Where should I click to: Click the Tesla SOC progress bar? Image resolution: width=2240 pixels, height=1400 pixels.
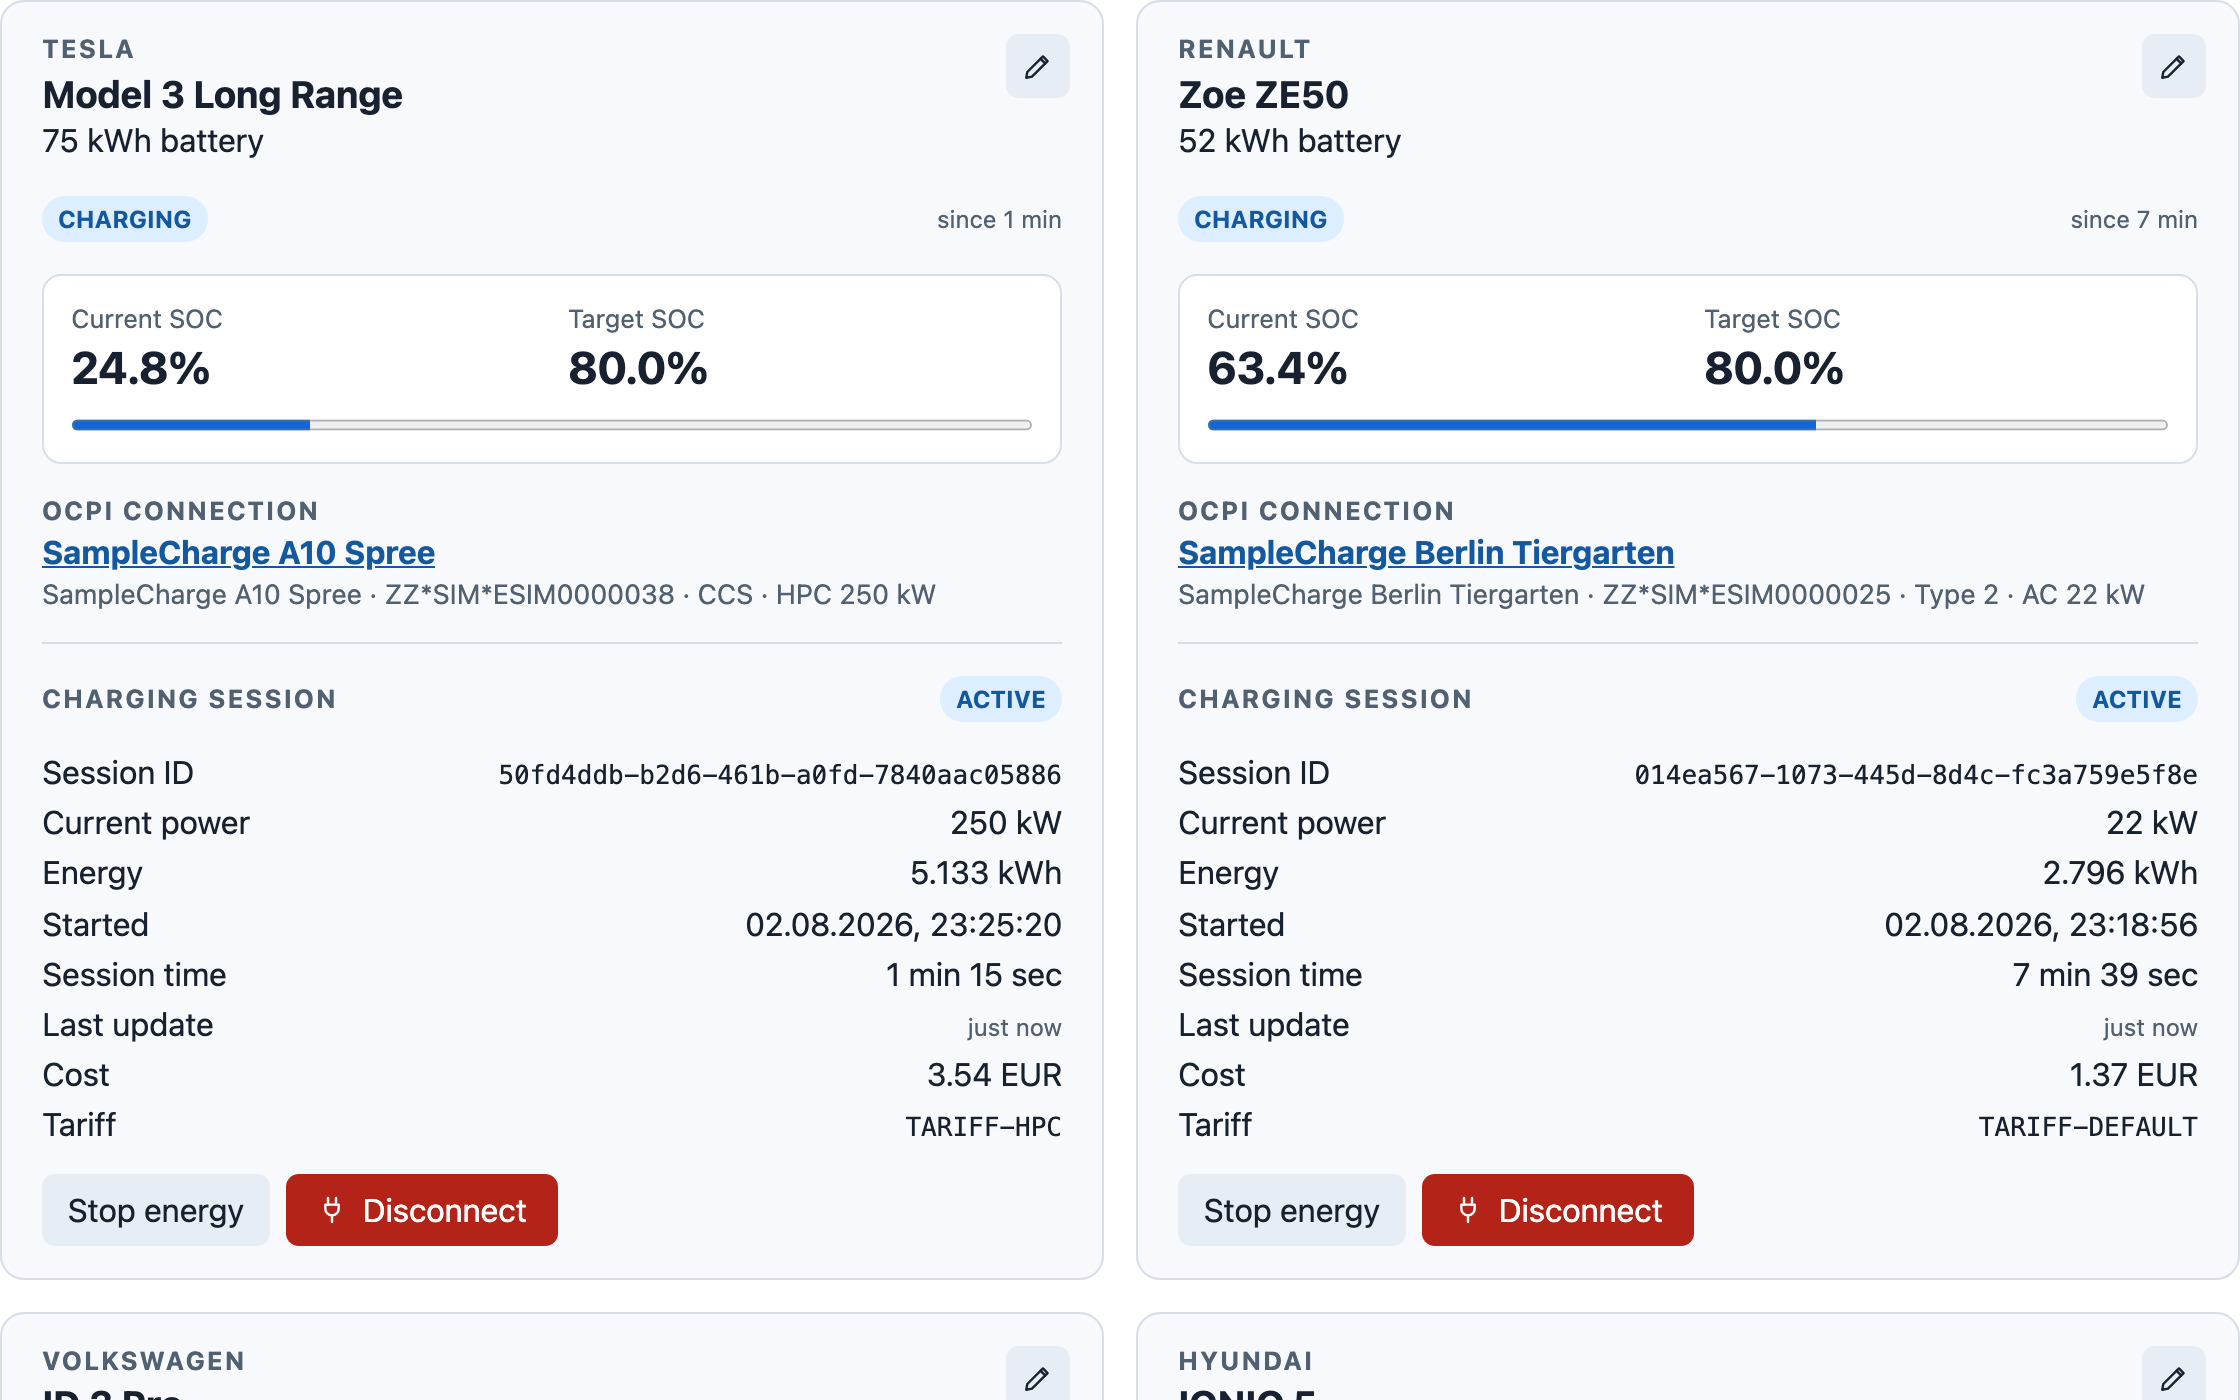(x=552, y=425)
